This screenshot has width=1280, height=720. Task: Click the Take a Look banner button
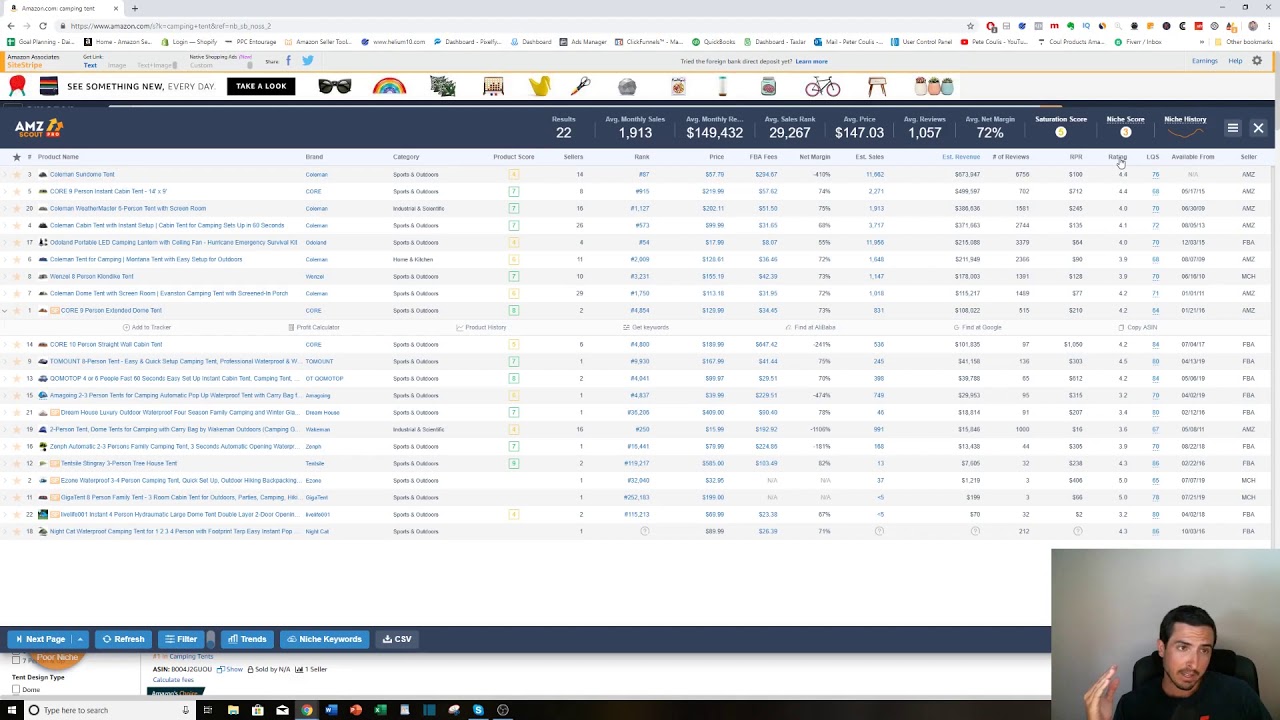pyautogui.click(x=261, y=86)
